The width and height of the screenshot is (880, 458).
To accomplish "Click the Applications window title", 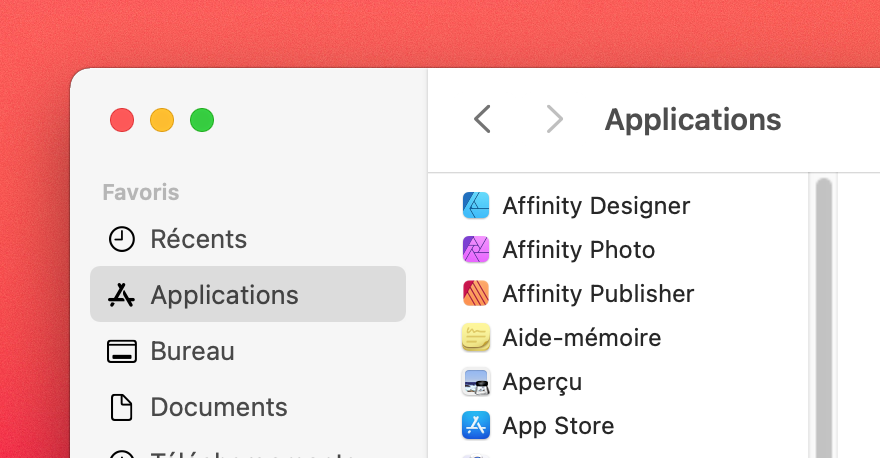I will pos(693,120).
